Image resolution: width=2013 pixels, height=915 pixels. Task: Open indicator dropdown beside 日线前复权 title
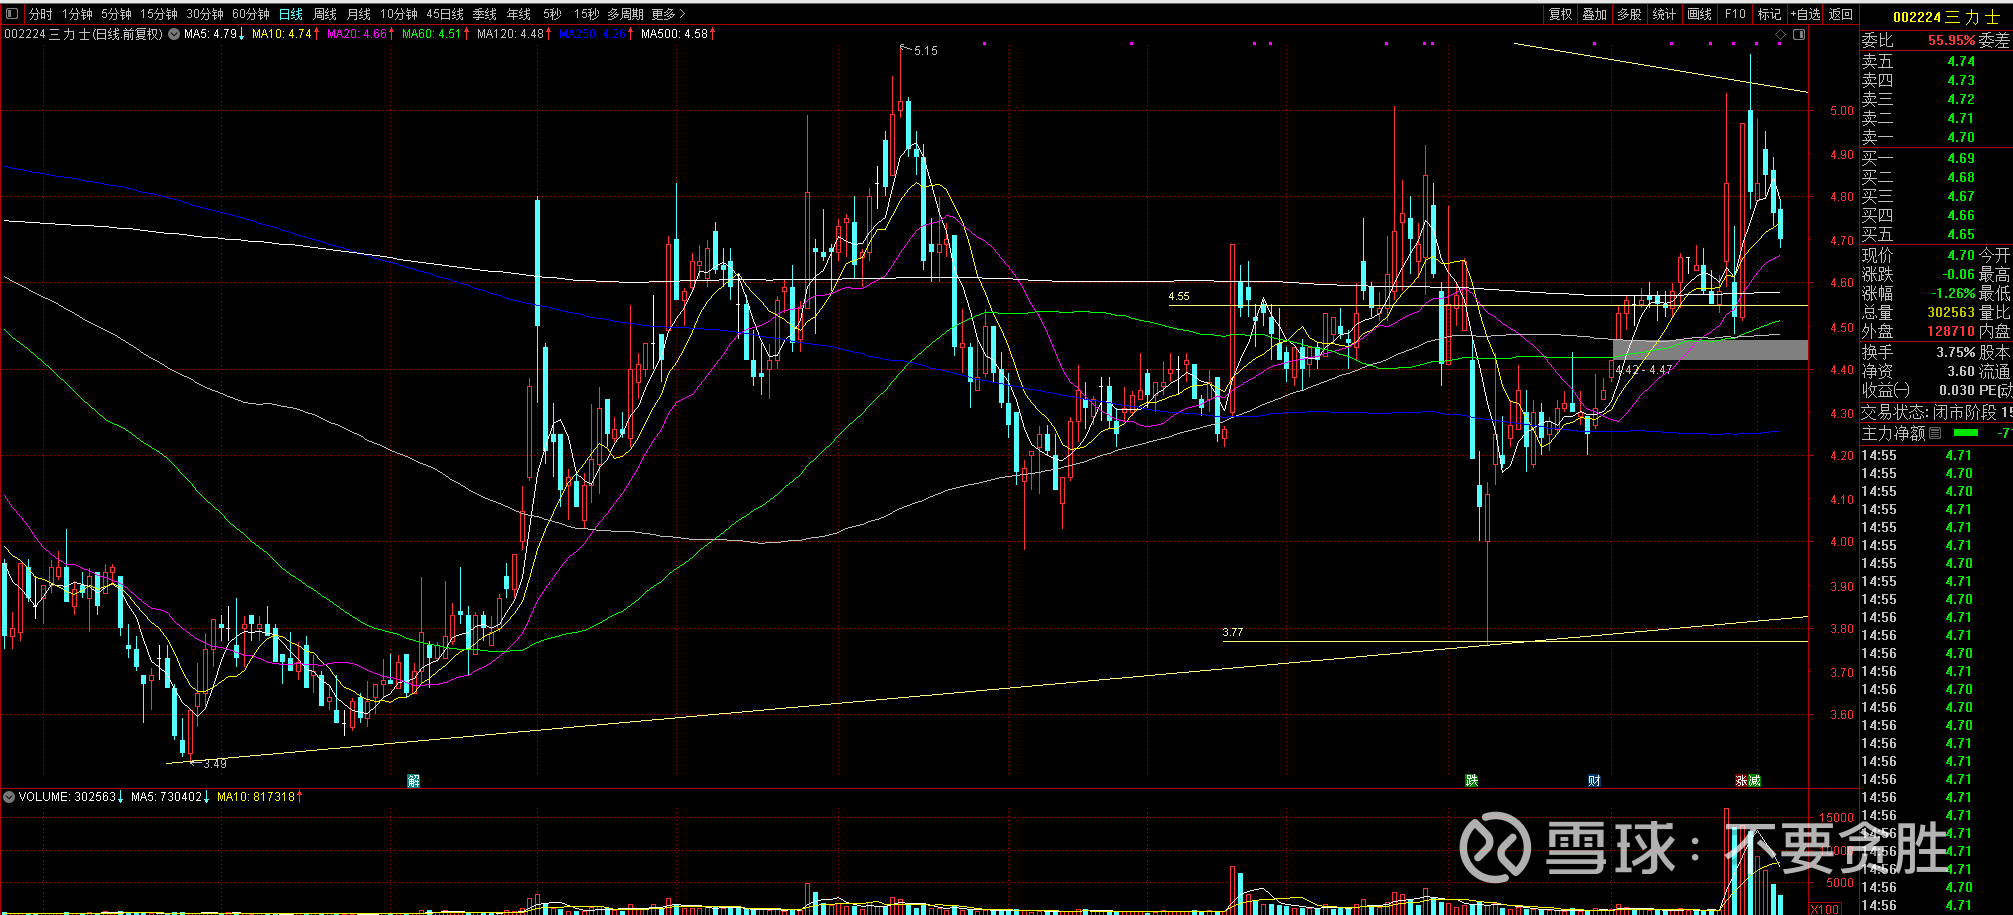click(174, 34)
